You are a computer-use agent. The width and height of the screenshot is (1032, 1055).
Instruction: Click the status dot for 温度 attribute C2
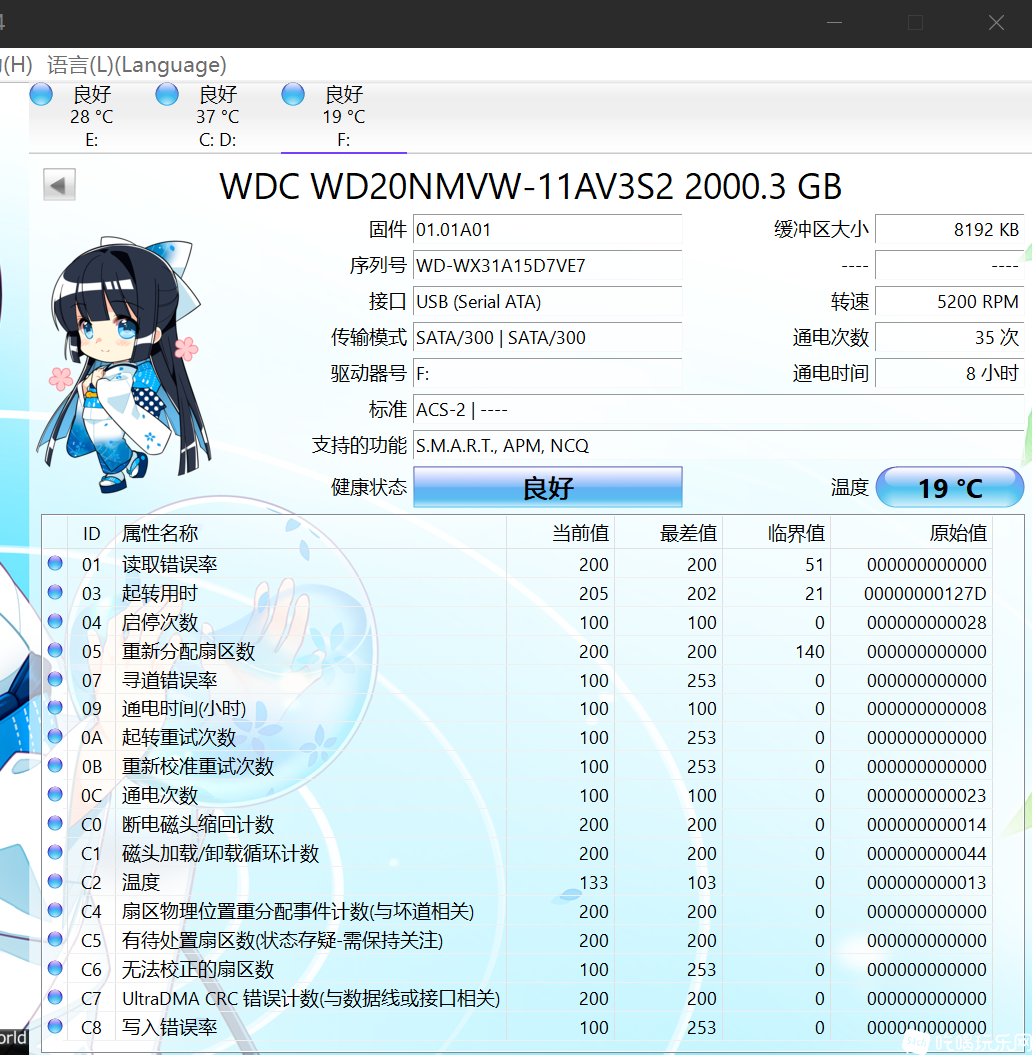[55, 881]
